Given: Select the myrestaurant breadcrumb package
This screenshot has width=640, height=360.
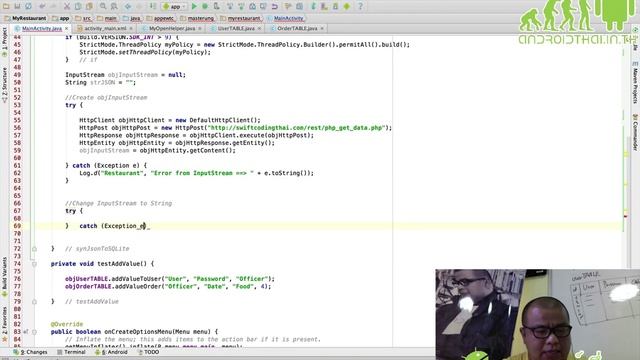Looking at the screenshot, I should coord(240,18).
